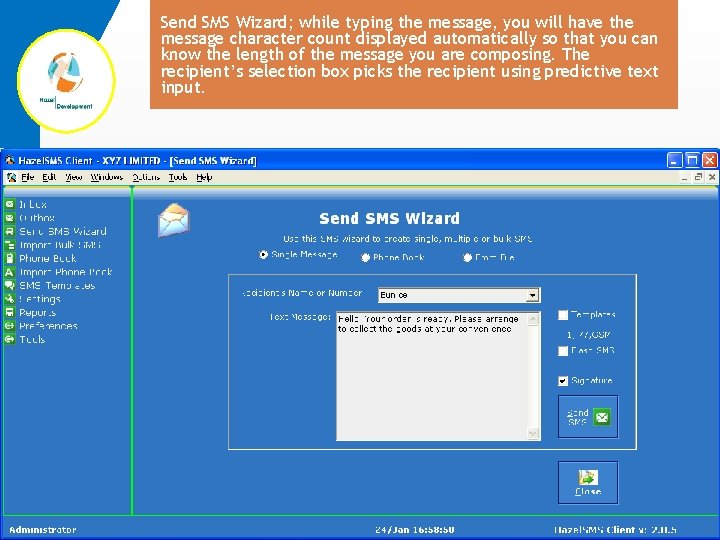Click the green envelope on Send SMS
This screenshot has height=540, width=720.
tap(602, 417)
